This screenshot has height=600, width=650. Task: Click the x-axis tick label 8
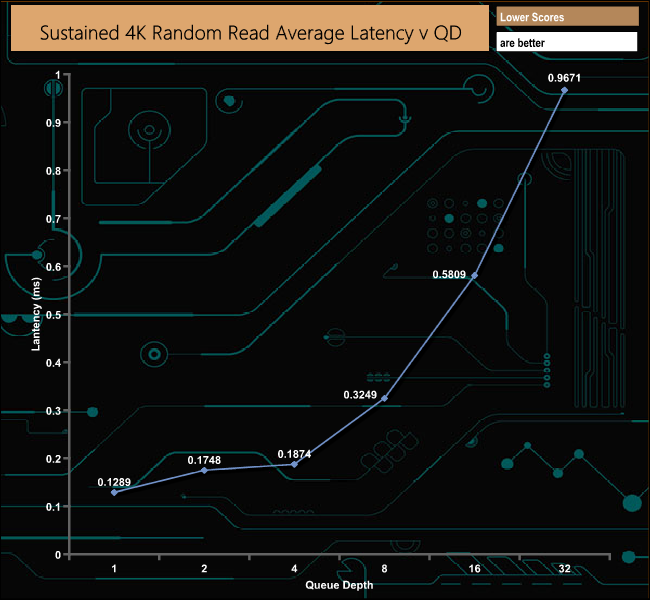coord(384,568)
